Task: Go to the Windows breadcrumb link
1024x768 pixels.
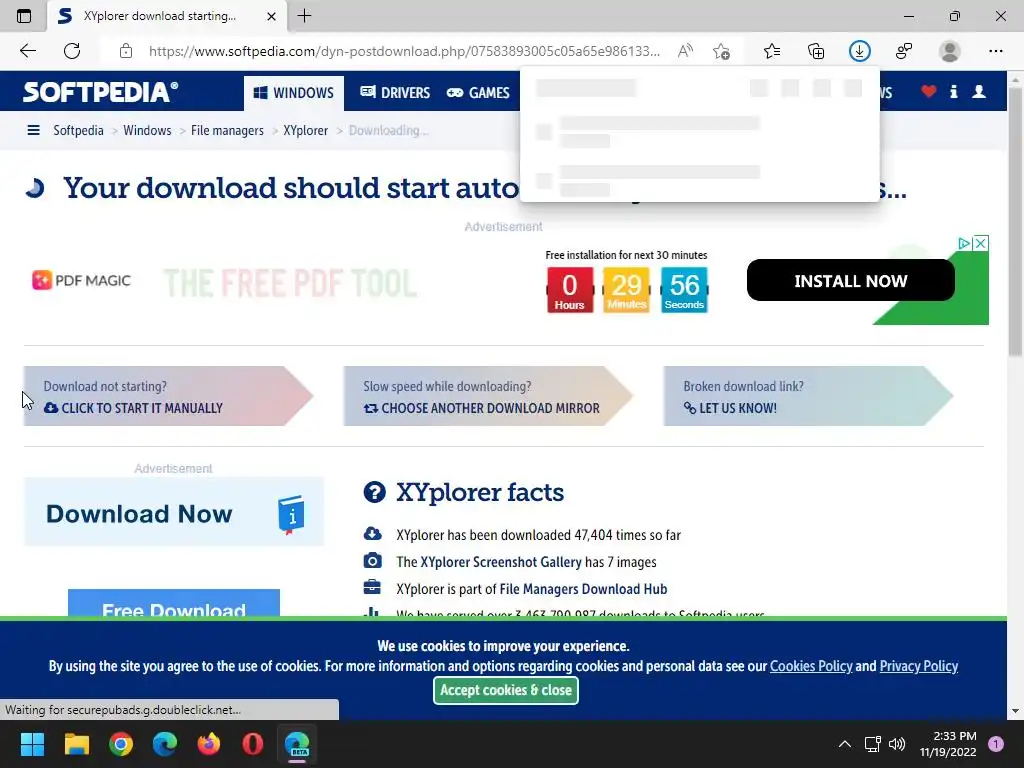Action: tap(147, 130)
